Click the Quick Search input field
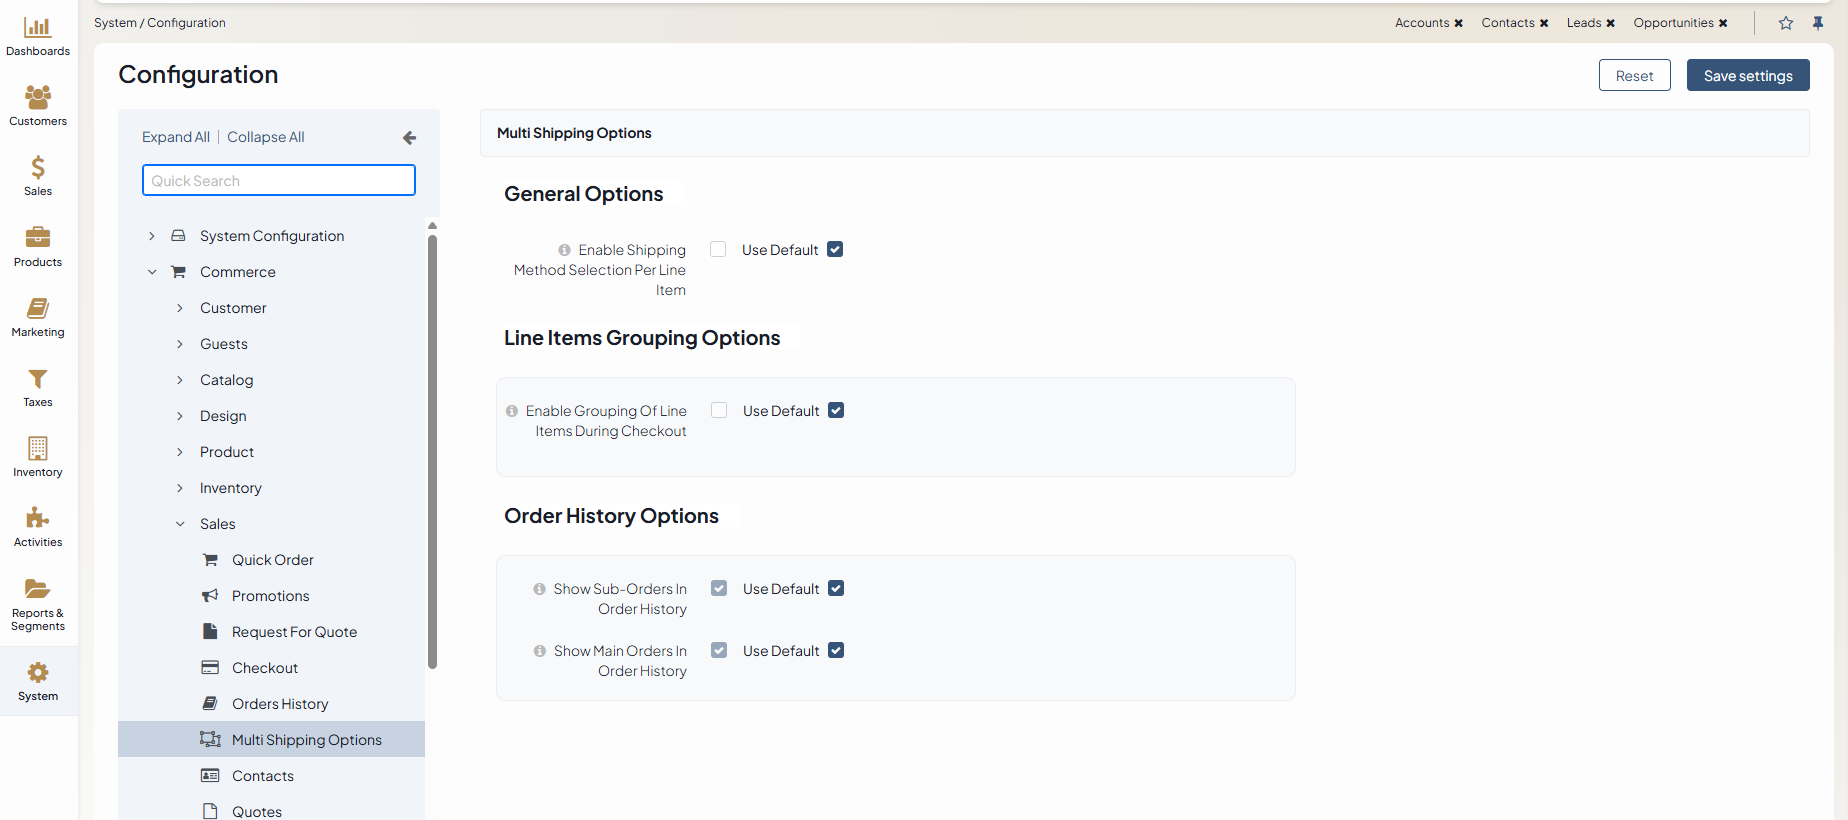The image size is (1848, 820). click(x=279, y=181)
